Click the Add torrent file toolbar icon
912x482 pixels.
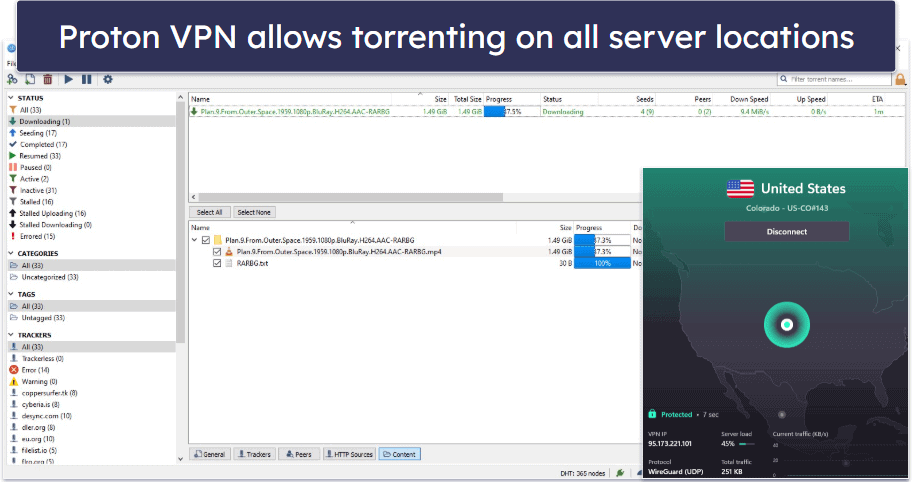point(30,79)
